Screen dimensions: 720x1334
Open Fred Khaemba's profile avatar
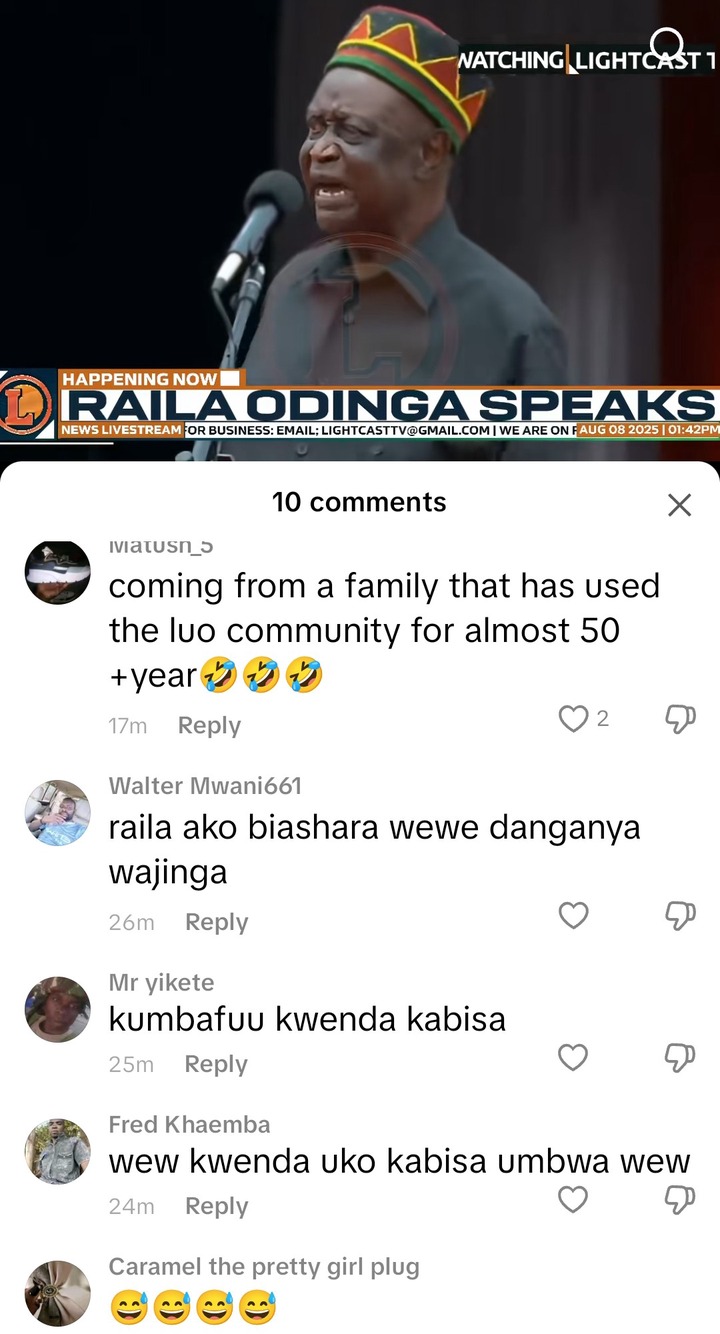[x=57, y=1152]
